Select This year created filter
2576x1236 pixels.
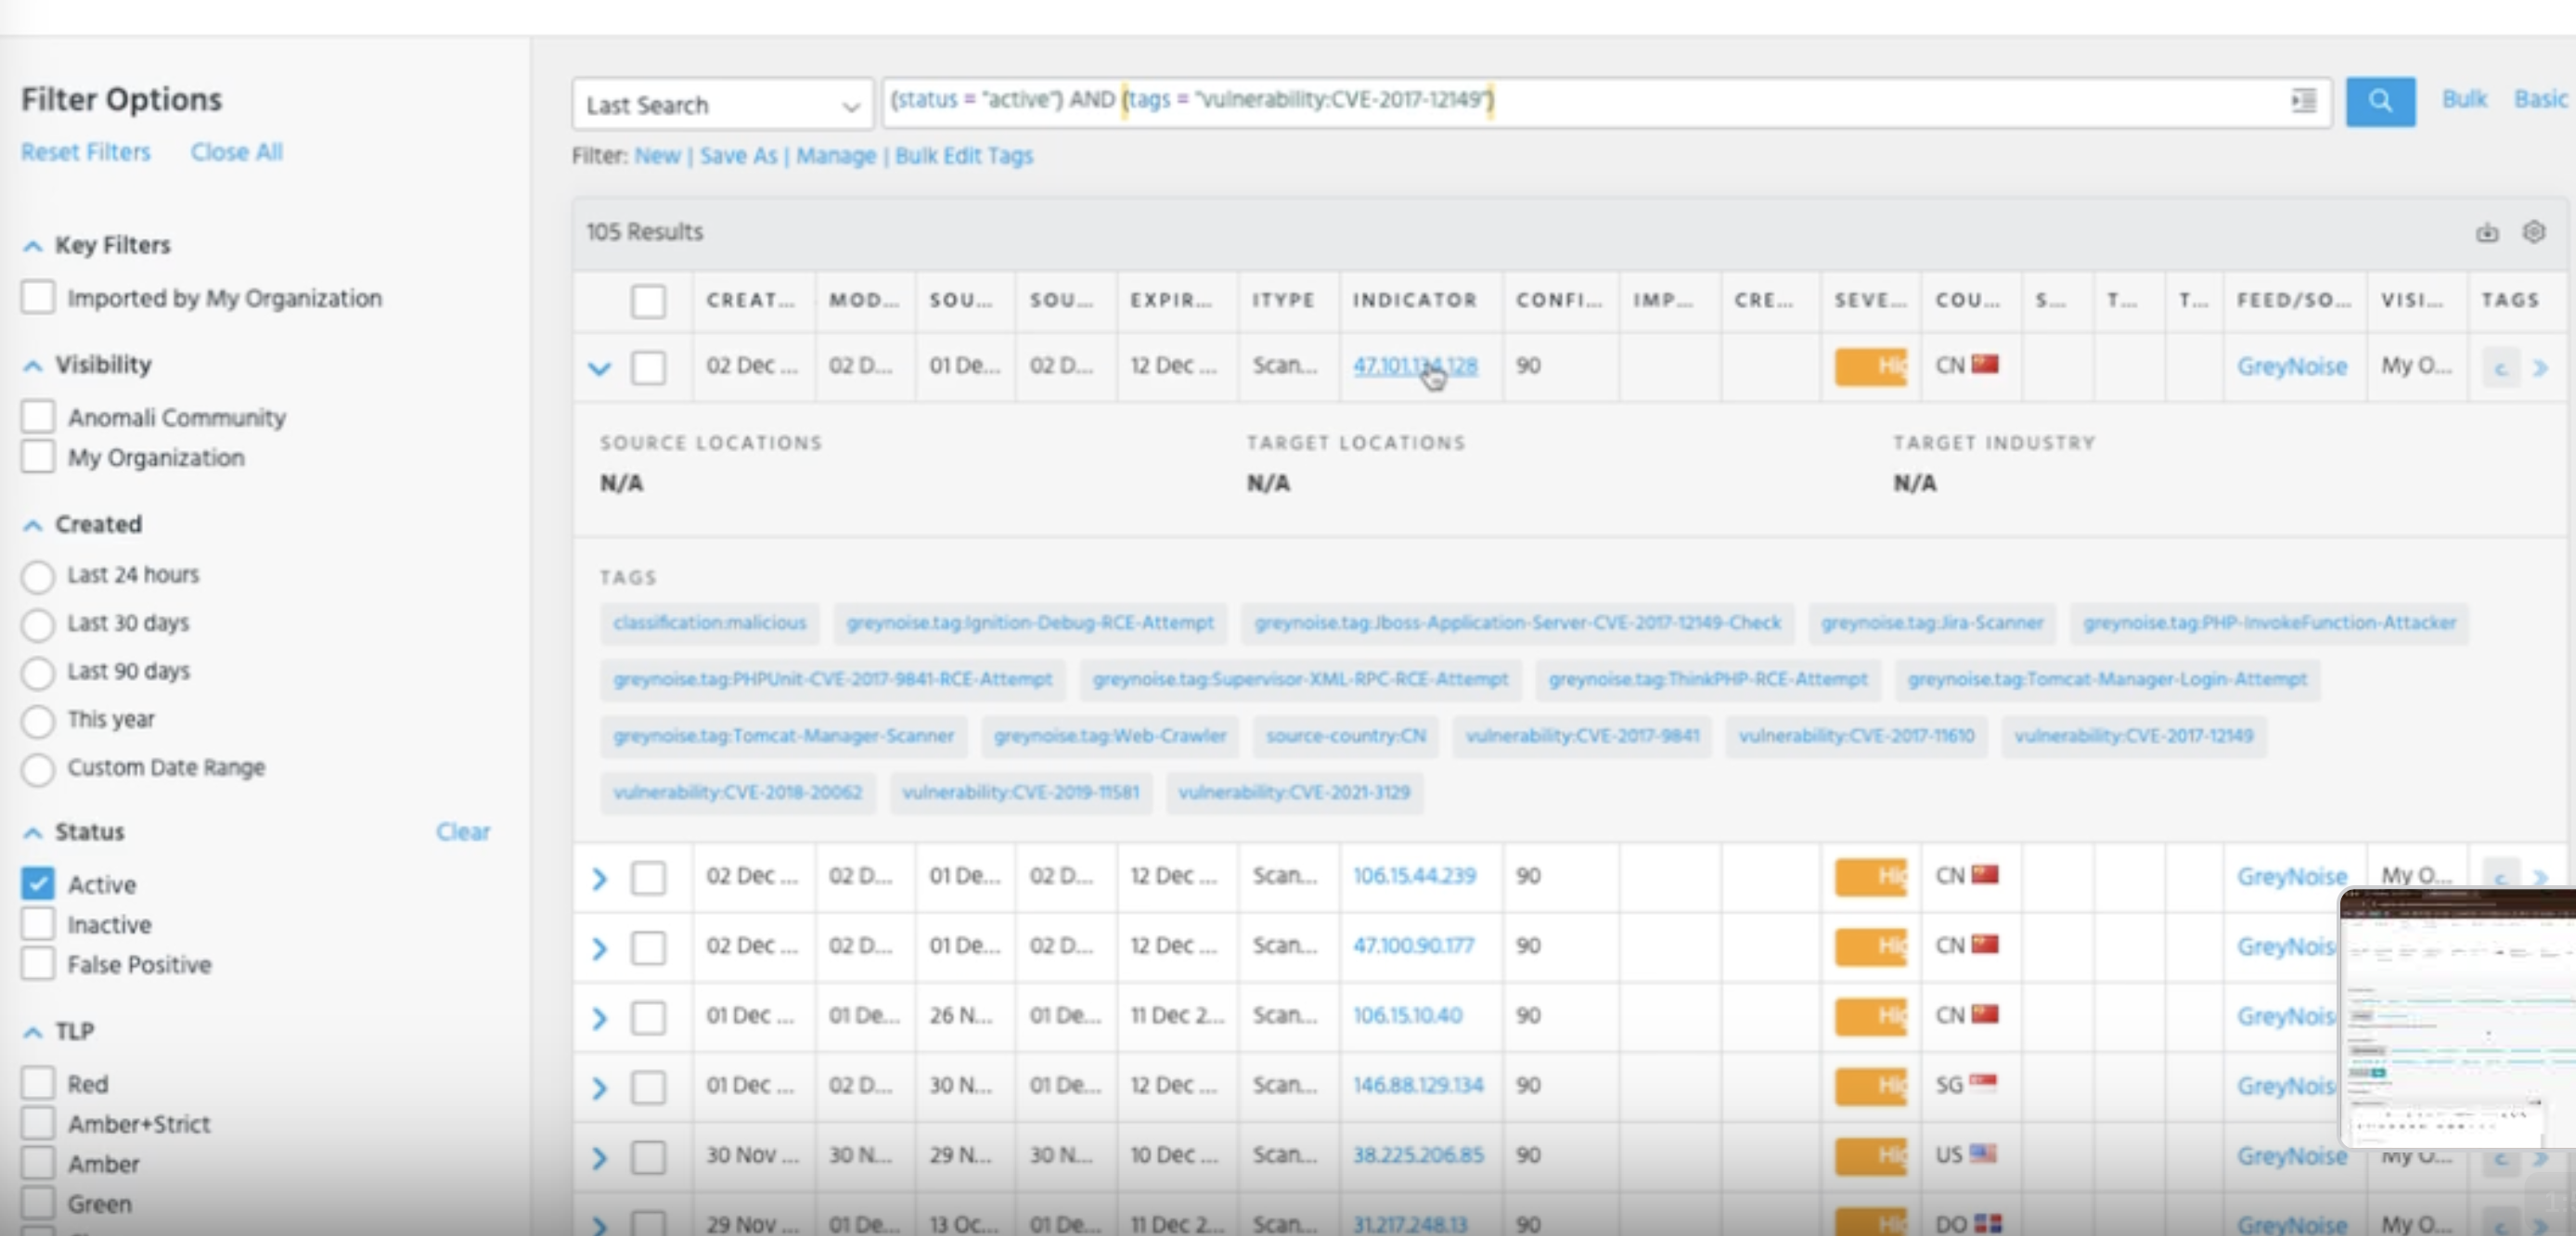38,720
